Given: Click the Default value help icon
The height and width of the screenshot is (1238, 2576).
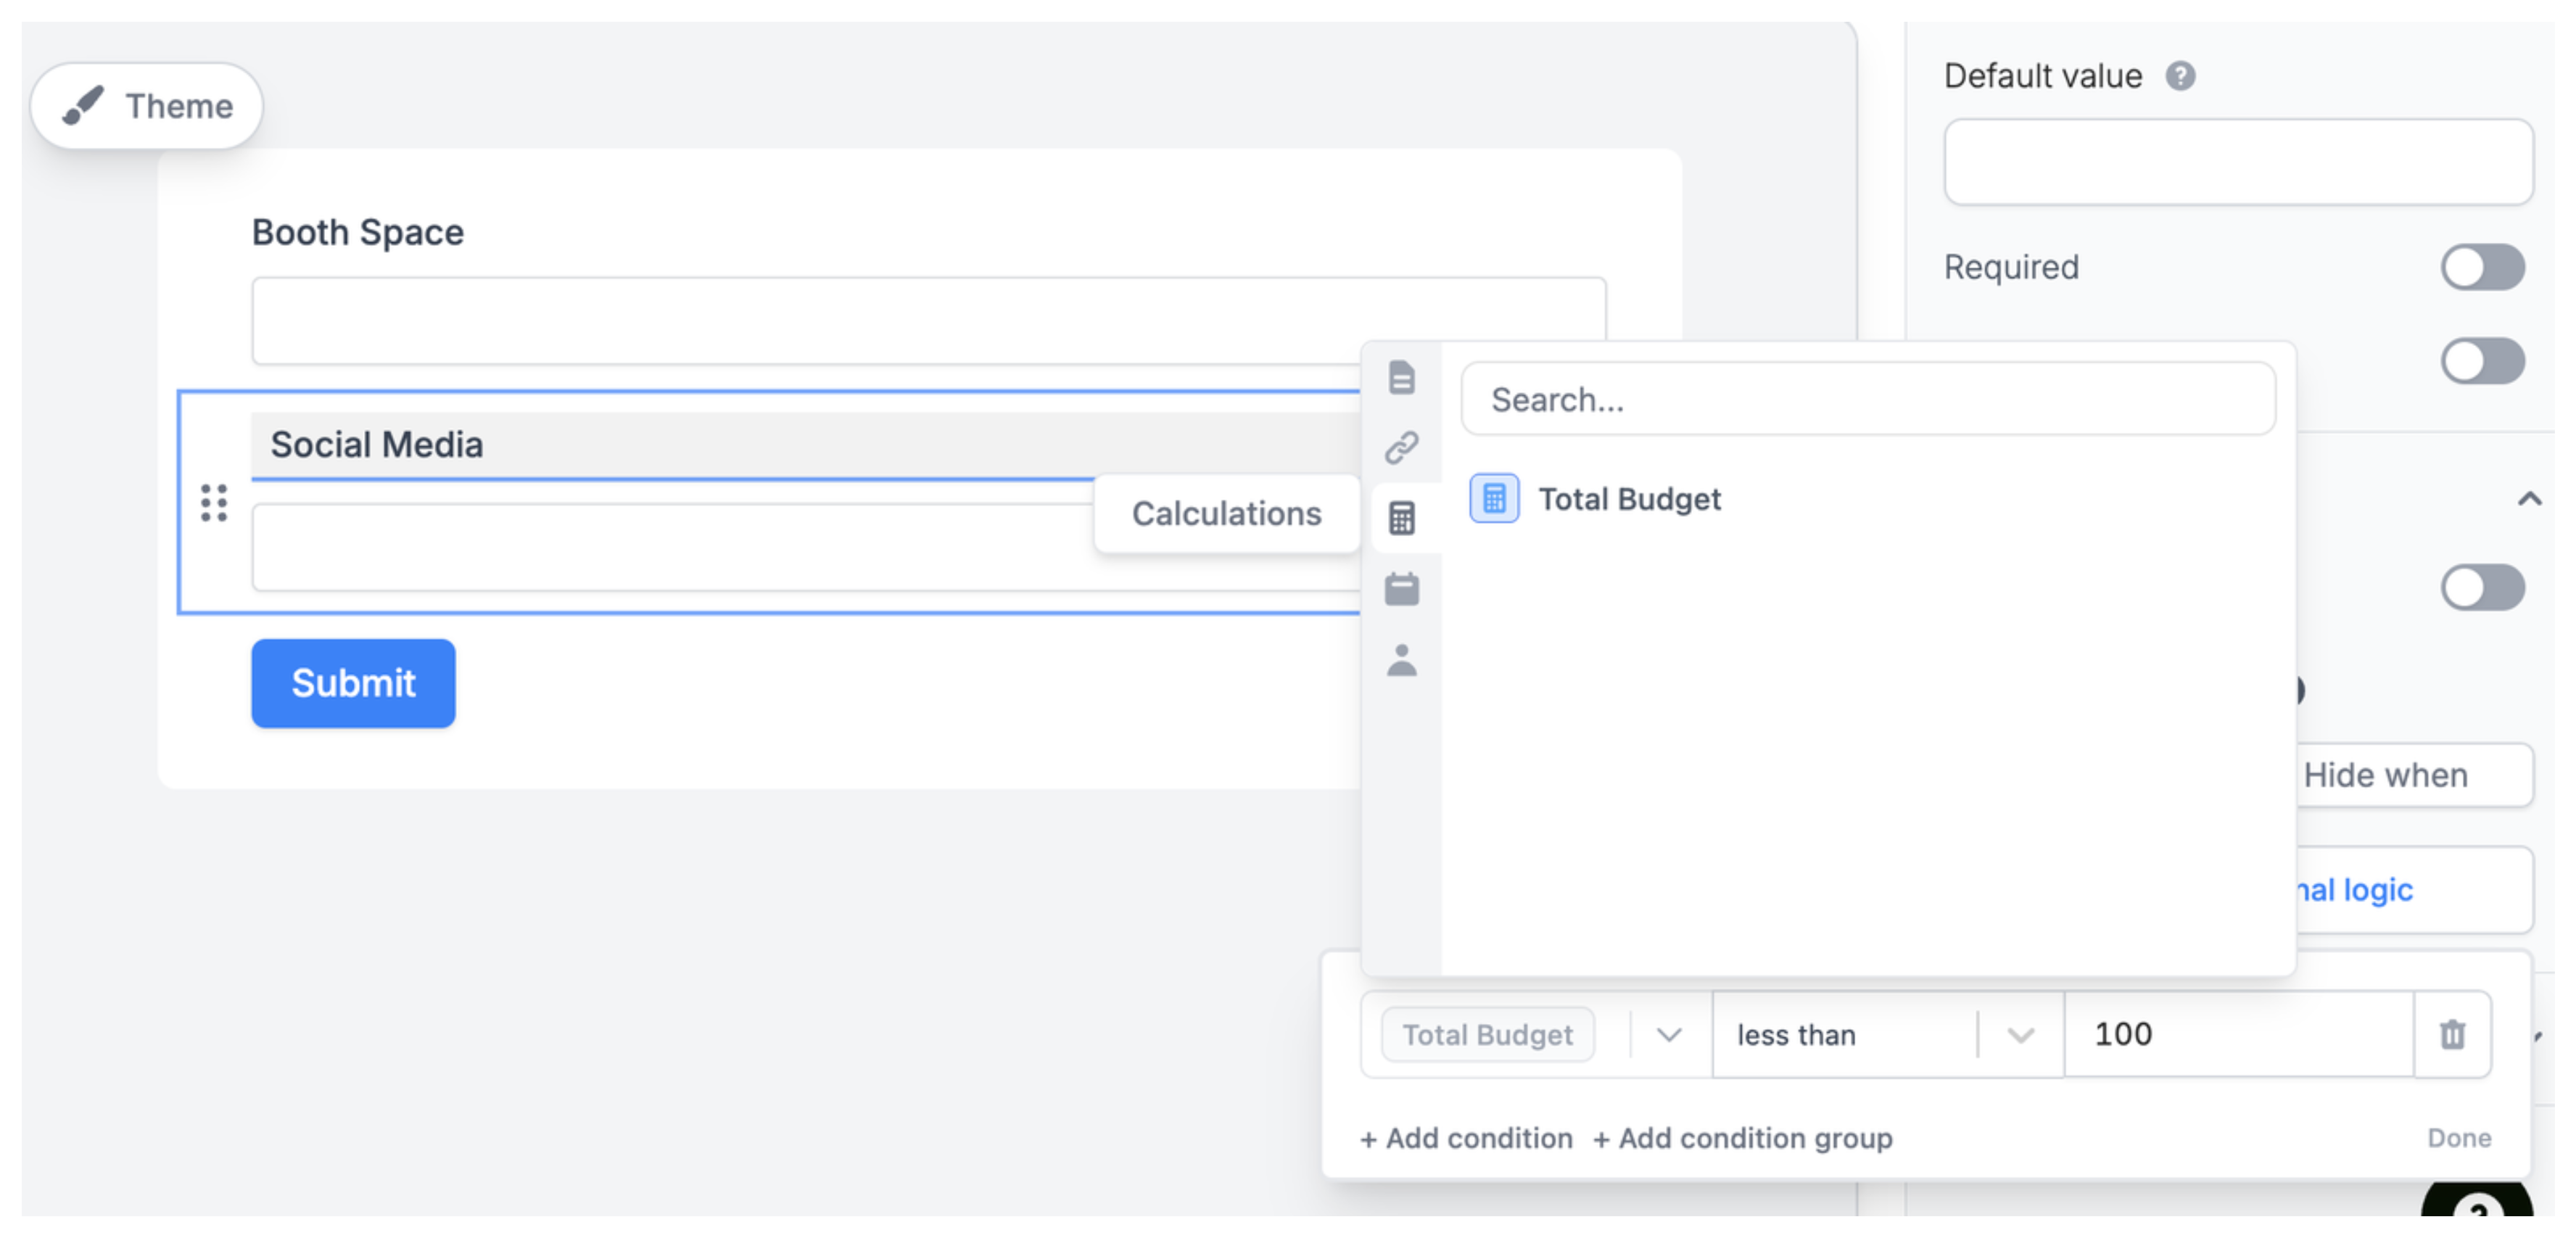Looking at the screenshot, I should click(2180, 76).
